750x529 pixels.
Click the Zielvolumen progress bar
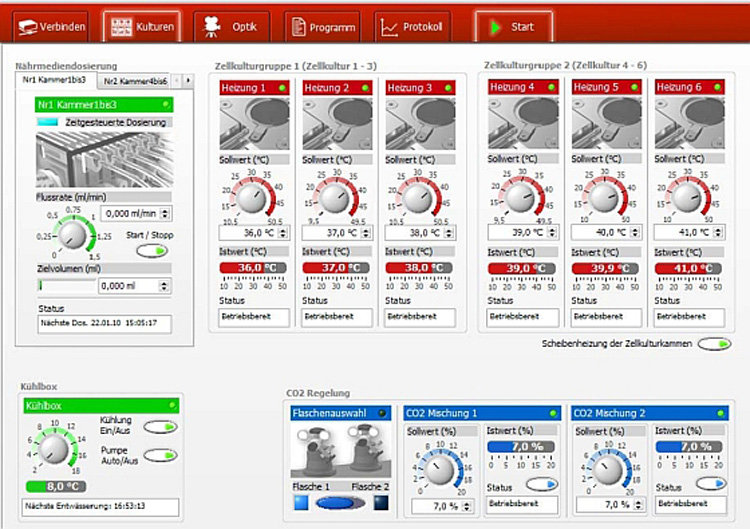pos(66,286)
